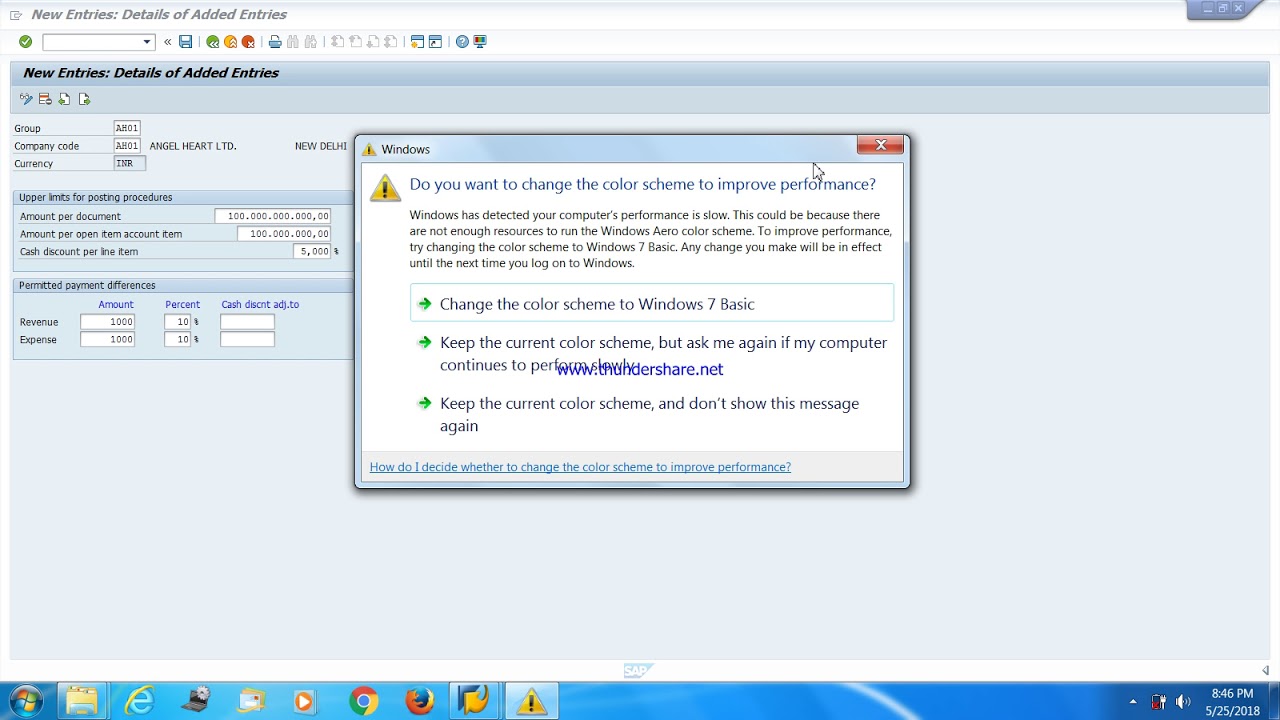1280x720 pixels.
Task: Click the Last Page icon
Action: [391, 42]
